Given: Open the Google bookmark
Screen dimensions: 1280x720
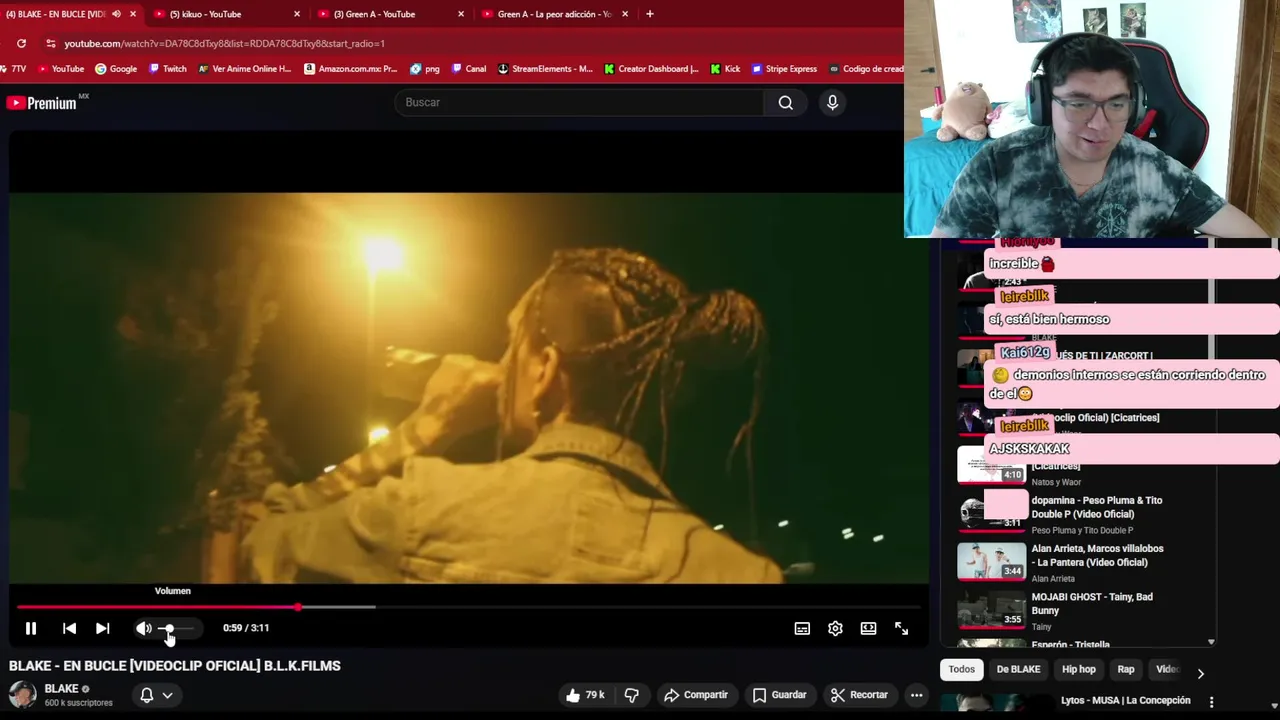Looking at the screenshot, I should click(x=116, y=69).
